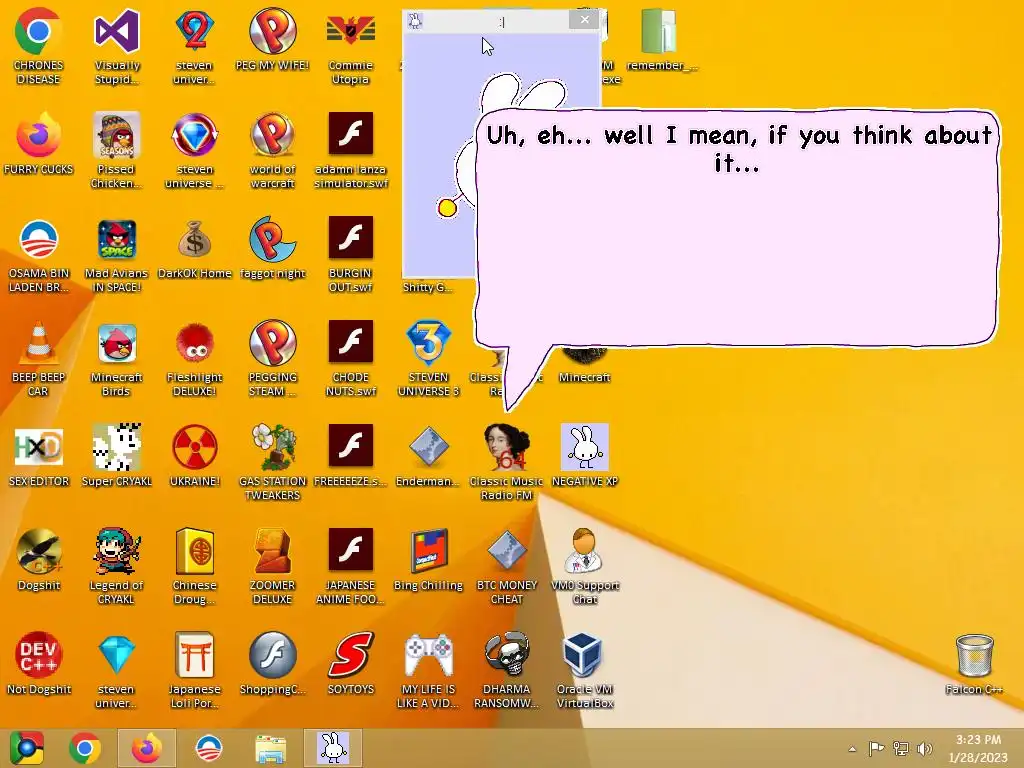Open the BTC MONEY CHEAT icon
Screen dimensions: 1024x768
coord(507,551)
